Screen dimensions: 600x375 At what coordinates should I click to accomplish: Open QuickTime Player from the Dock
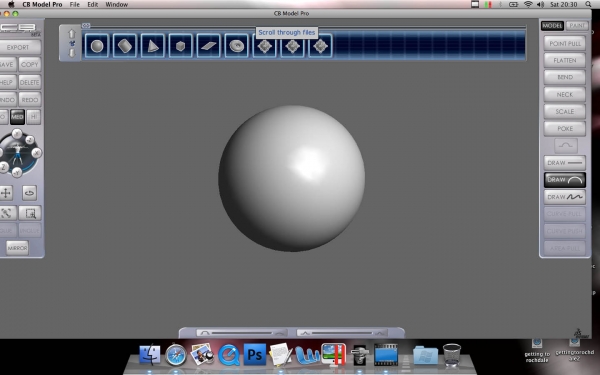tap(229, 355)
